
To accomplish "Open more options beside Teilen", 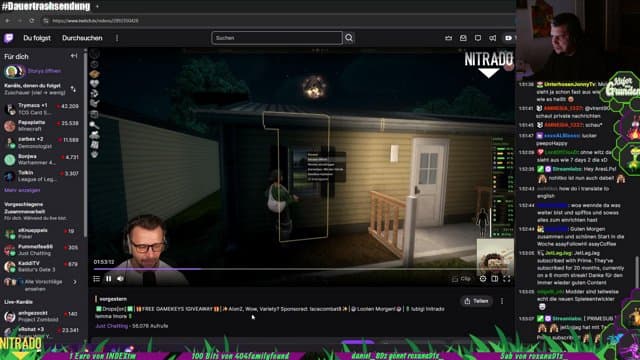I will tap(502, 301).
